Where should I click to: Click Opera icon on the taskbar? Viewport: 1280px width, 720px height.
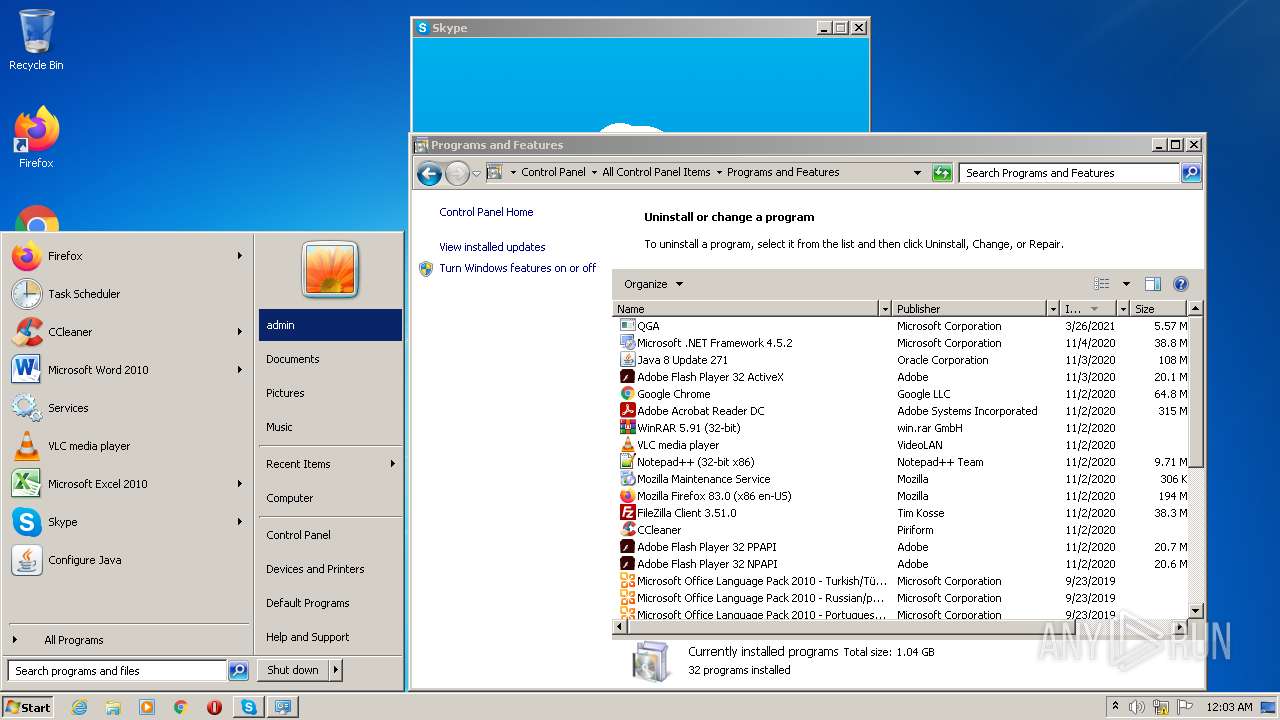tap(214, 707)
